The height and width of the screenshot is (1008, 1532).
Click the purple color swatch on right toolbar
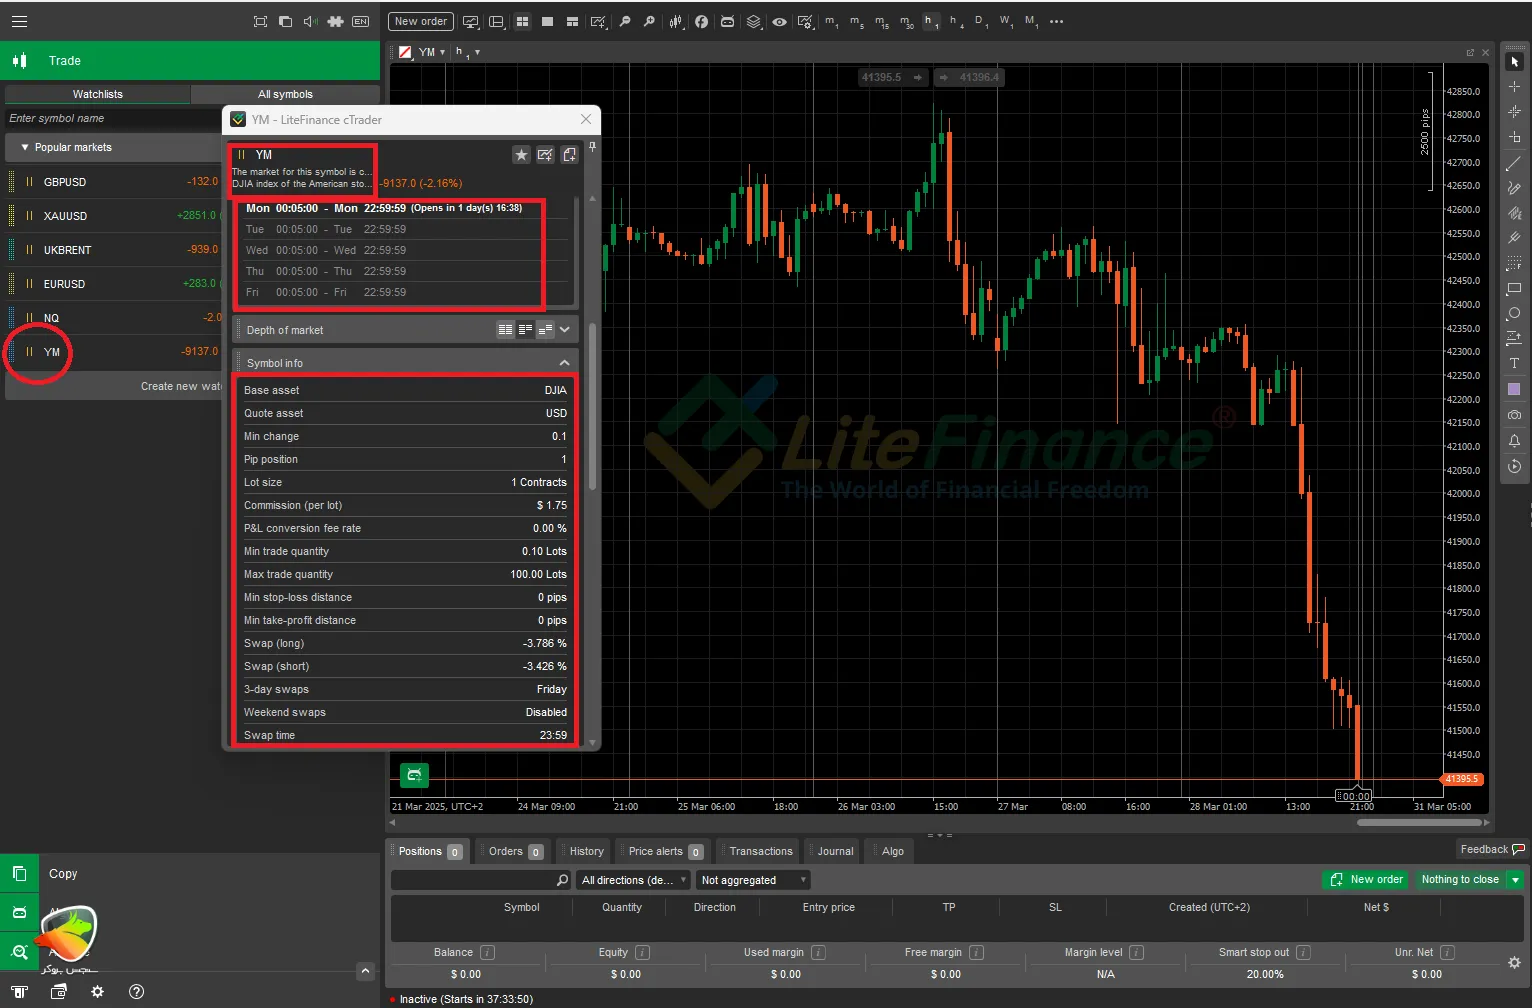tap(1514, 390)
